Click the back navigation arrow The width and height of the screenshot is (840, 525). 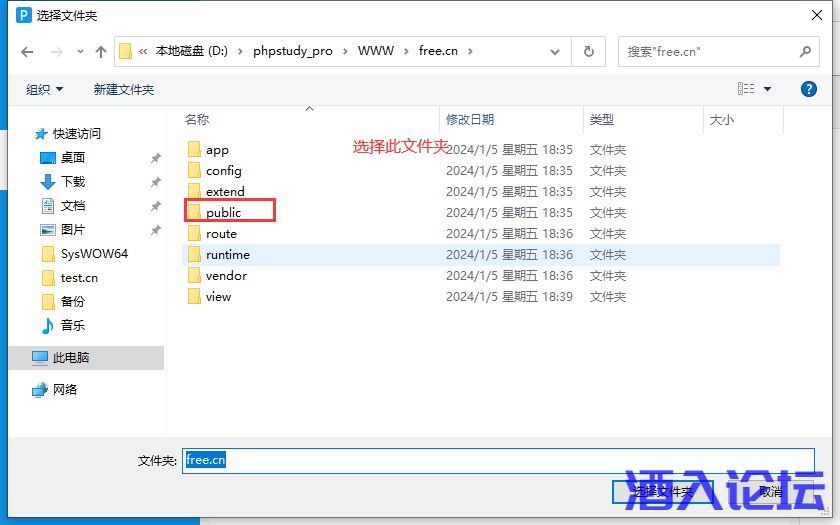(28, 52)
